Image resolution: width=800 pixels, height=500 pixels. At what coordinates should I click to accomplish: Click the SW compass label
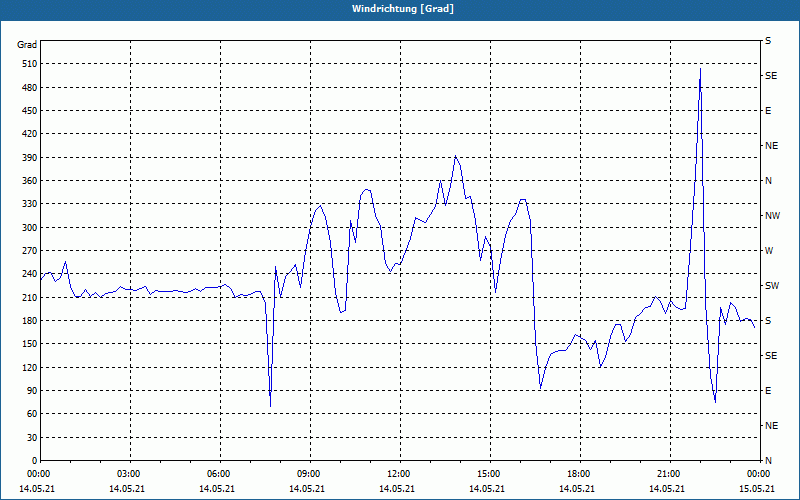pyautogui.click(x=772, y=286)
